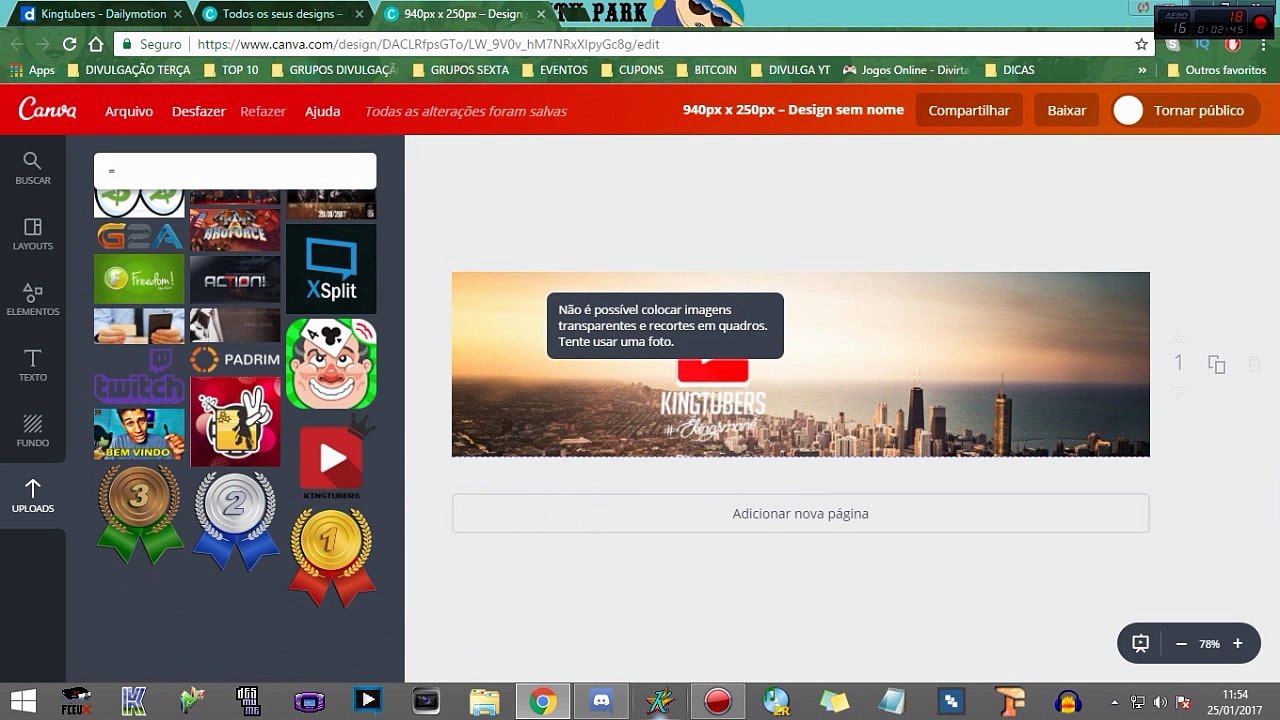
Task: Open DIVULGAÇÃO TERÇA bookmark folder
Action: 130,70
